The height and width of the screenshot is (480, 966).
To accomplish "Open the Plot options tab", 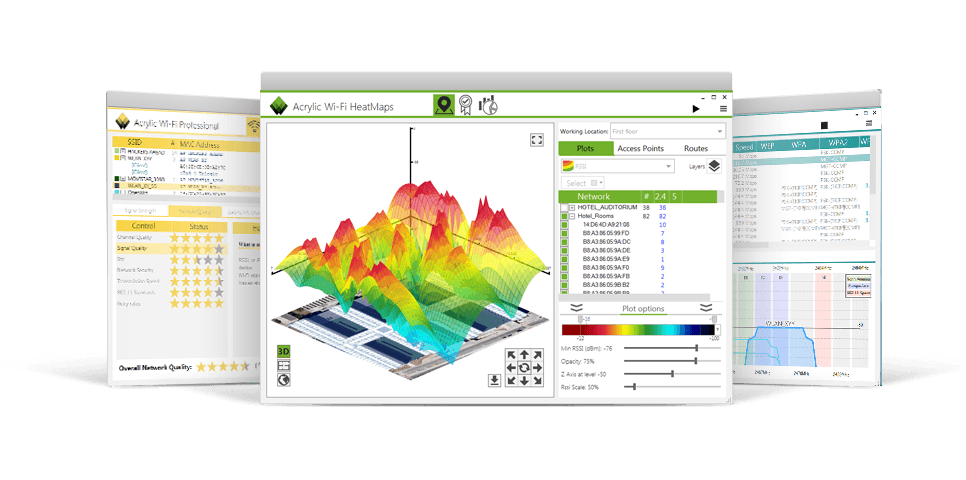I will click(x=642, y=309).
